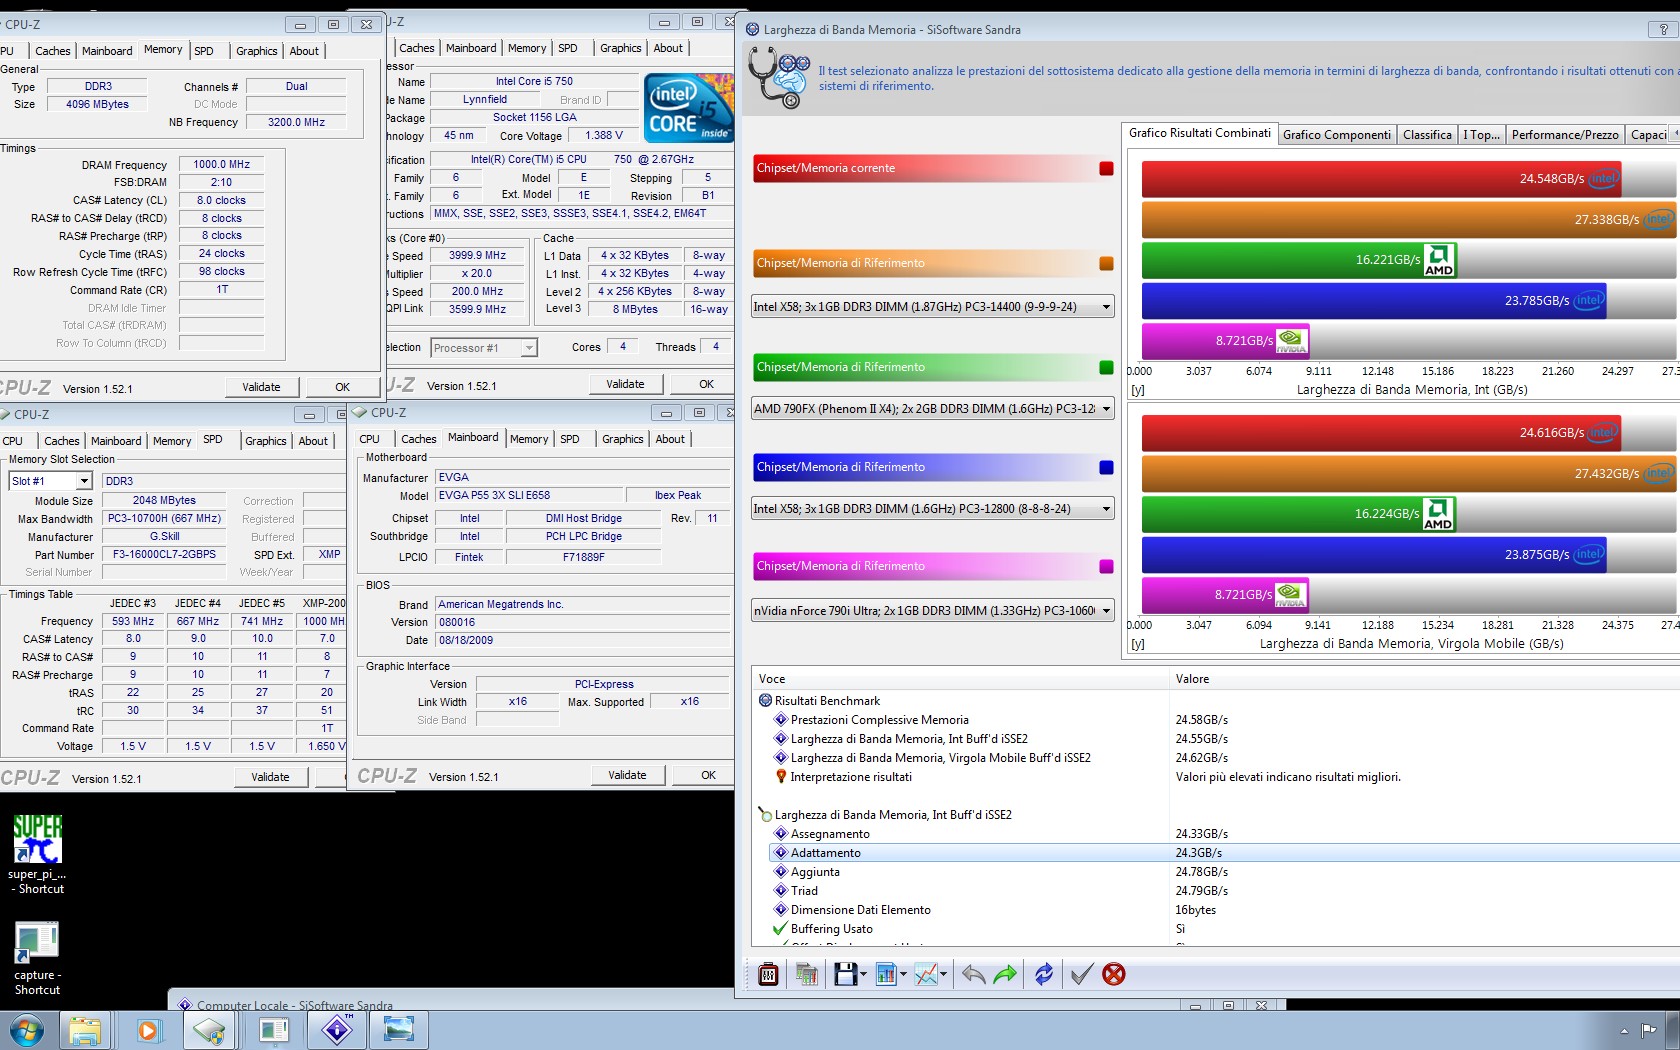Click the grey checkmark accept icon
Image resolution: width=1680 pixels, height=1050 pixels.
[x=1081, y=974]
